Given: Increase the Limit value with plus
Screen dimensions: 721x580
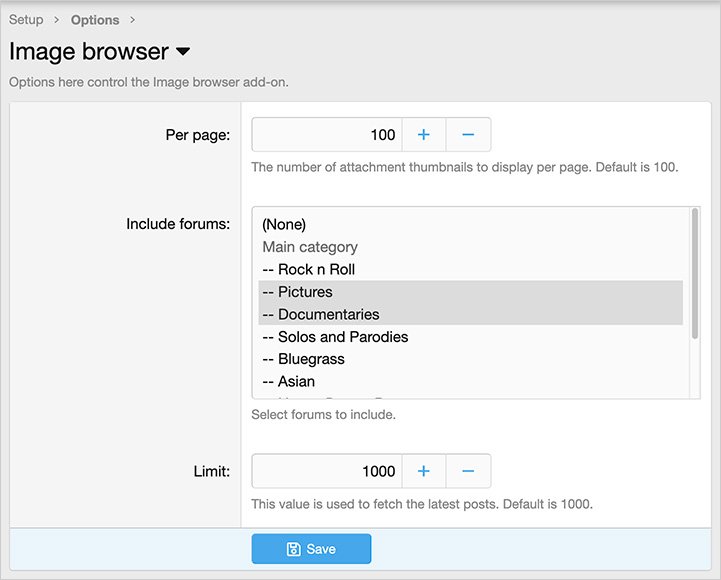Looking at the screenshot, I should (423, 471).
